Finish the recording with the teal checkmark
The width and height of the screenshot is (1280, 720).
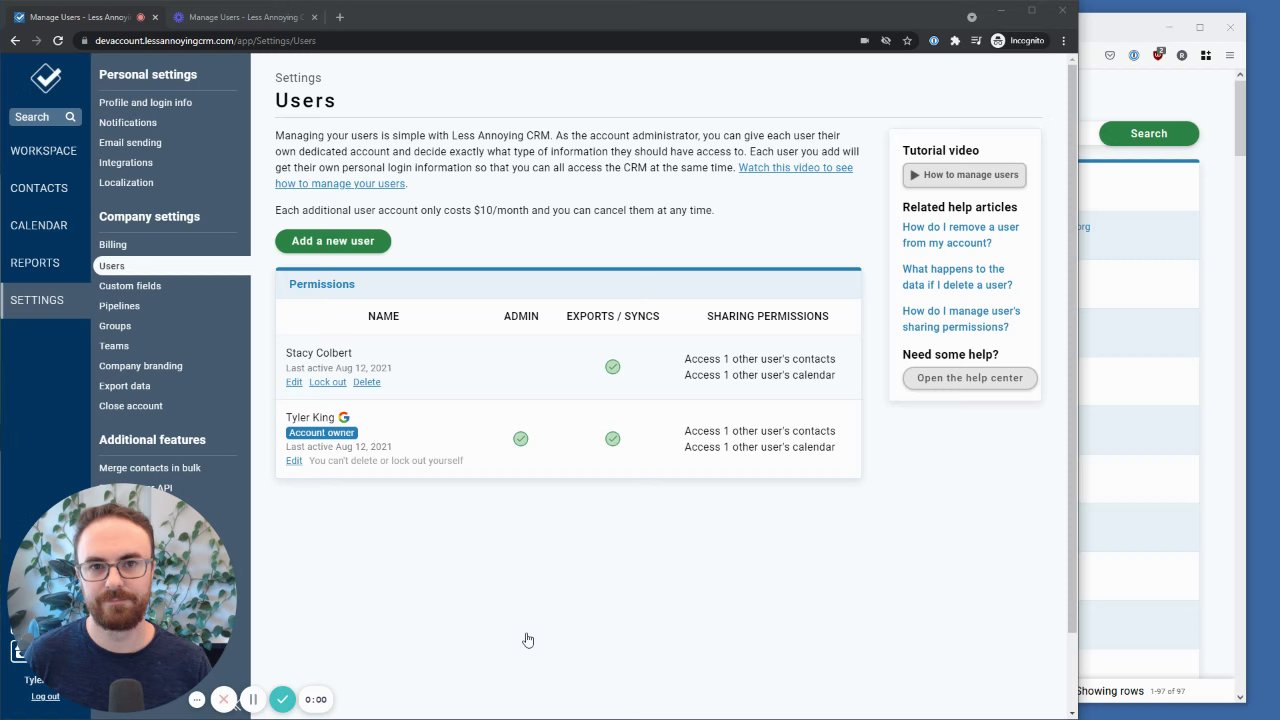[282, 700]
